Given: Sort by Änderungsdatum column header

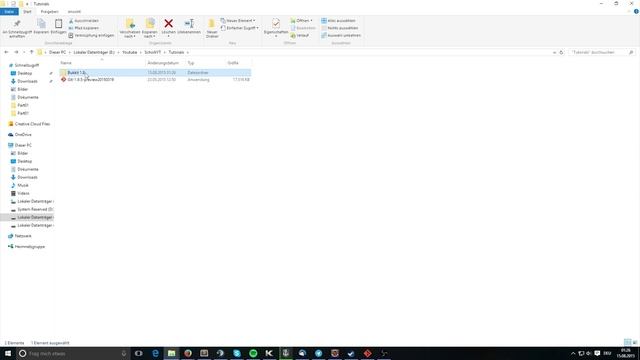Looking at the screenshot, I should click(165, 63).
